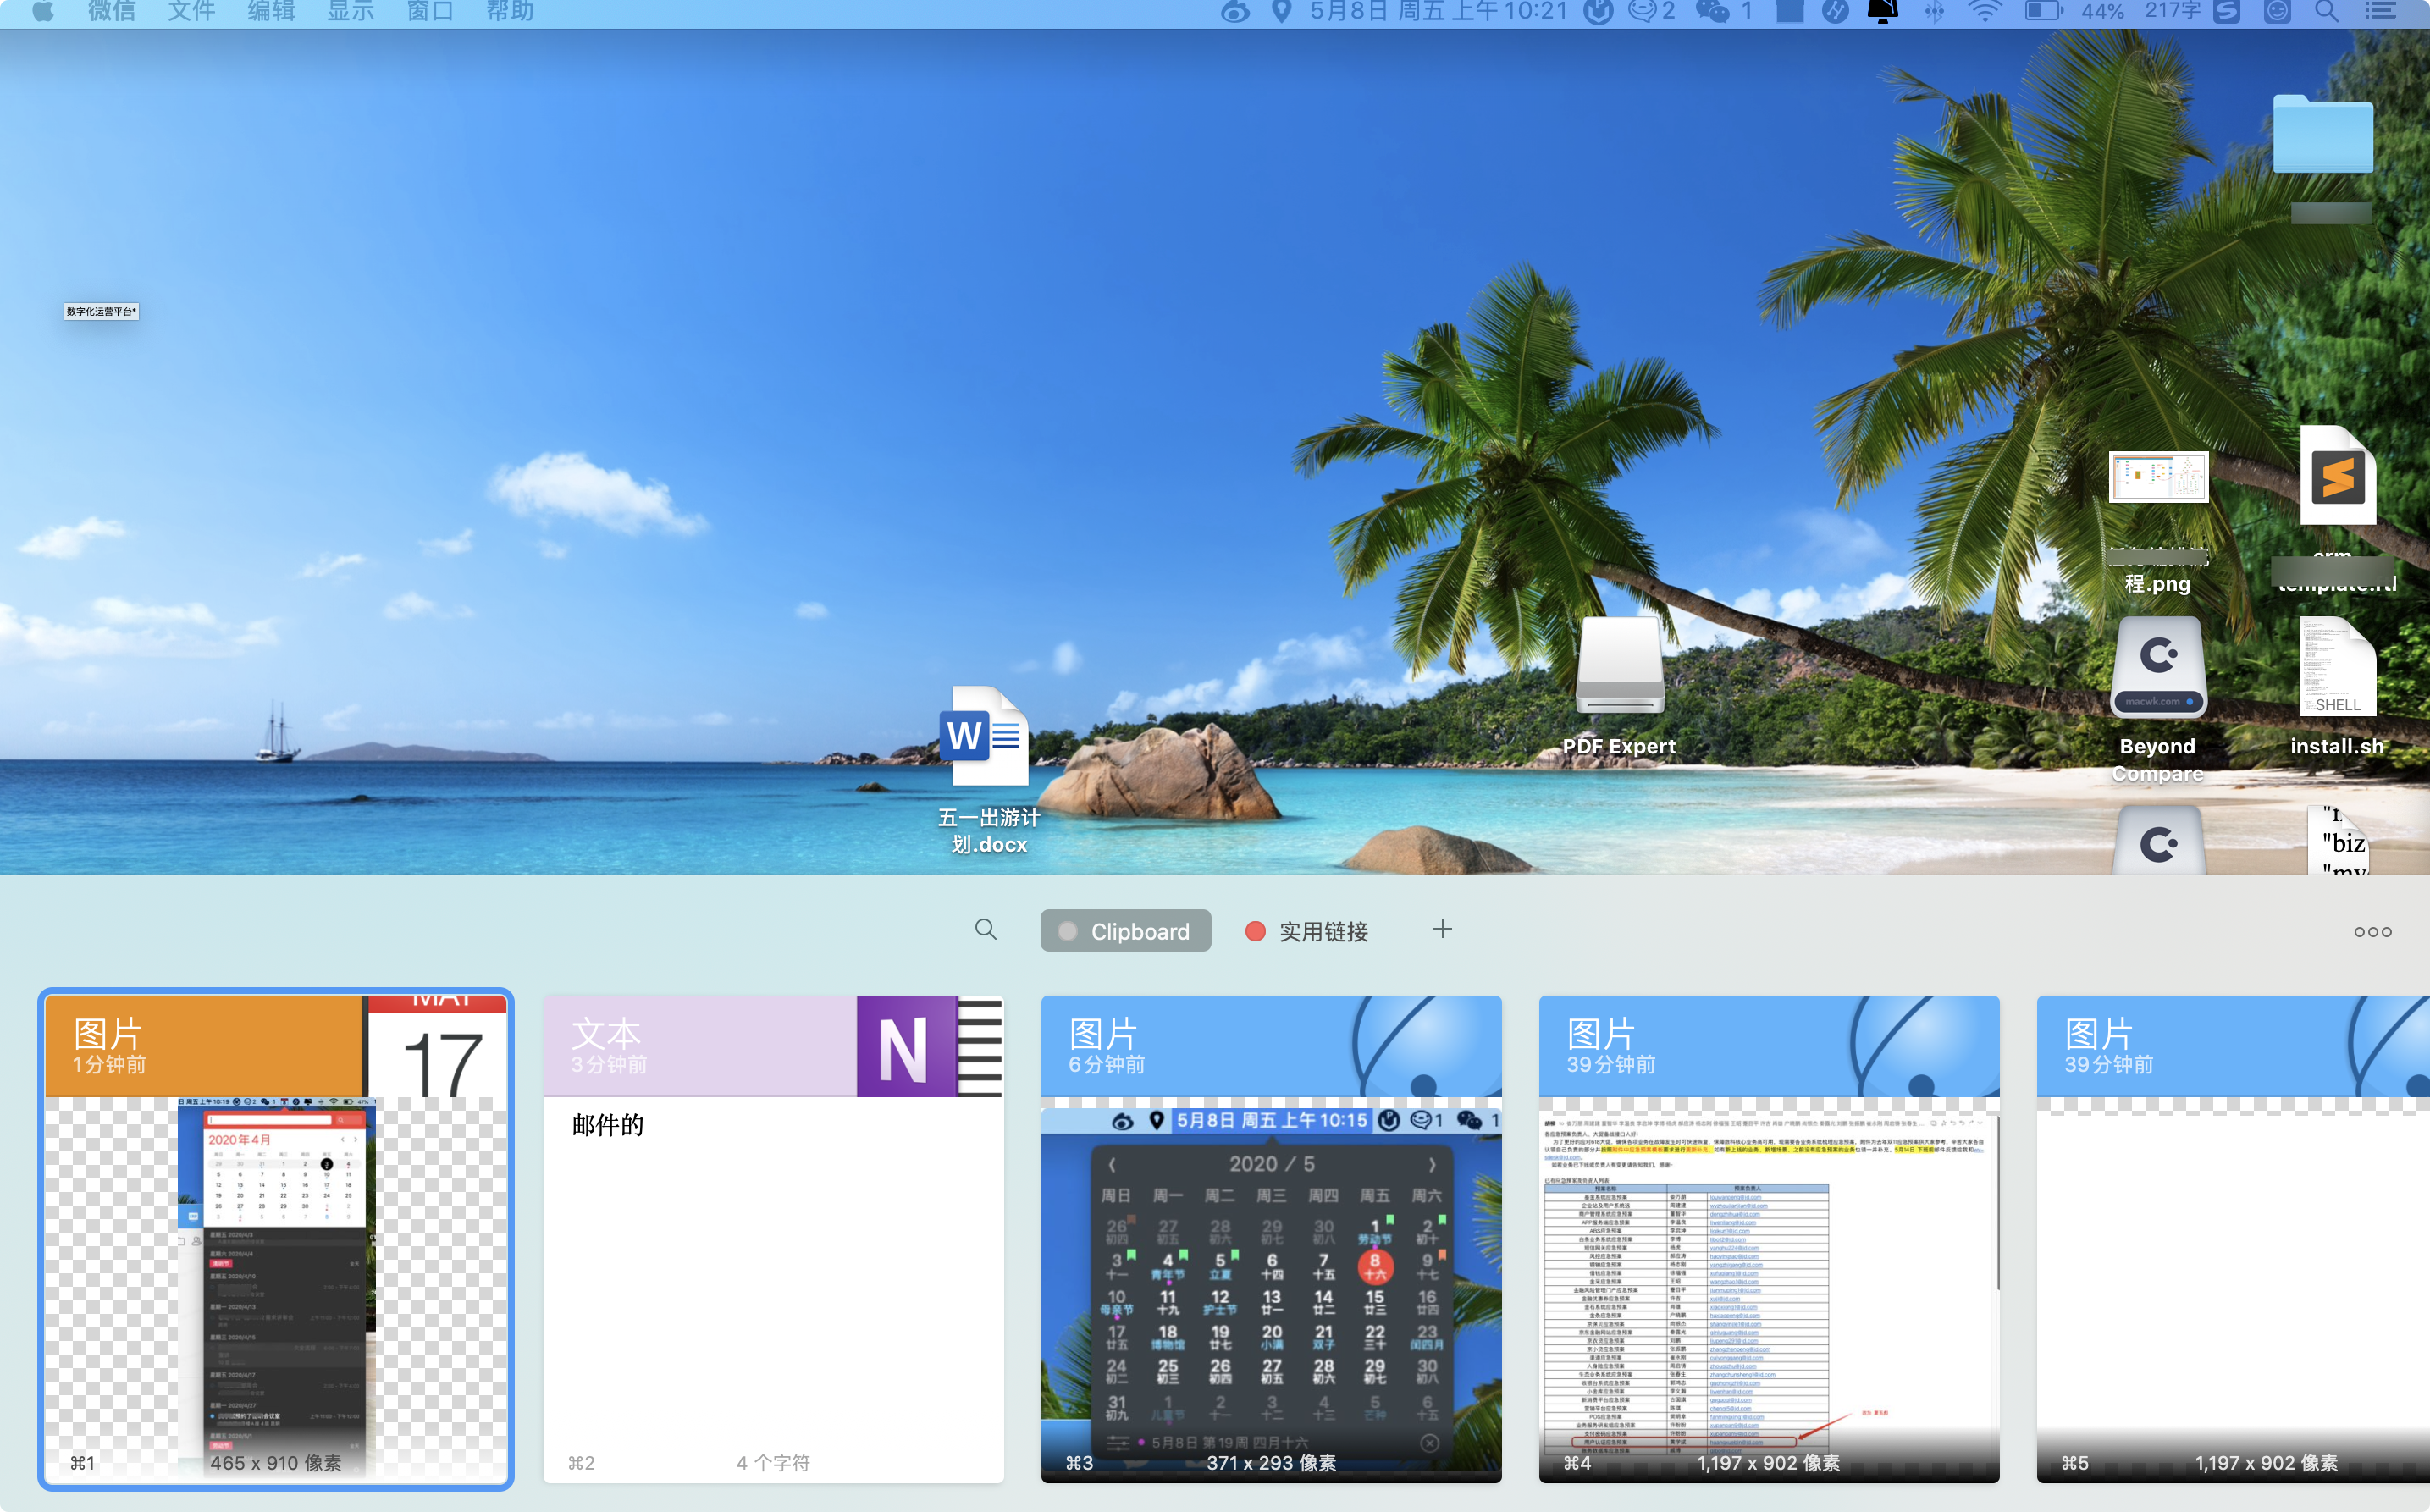This screenshot has height=1512, width=2430.
Task: Select the Clipboard pinboard tab
Action: [x=1125, y=931]
